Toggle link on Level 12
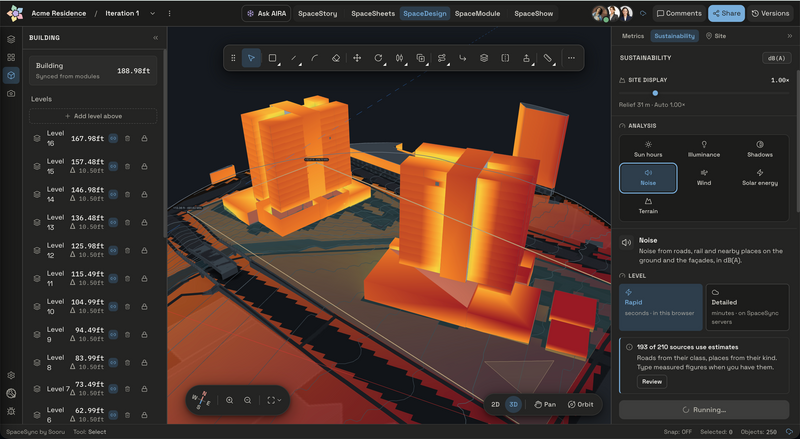Screen dimensions: 800x439 point(113,251)
